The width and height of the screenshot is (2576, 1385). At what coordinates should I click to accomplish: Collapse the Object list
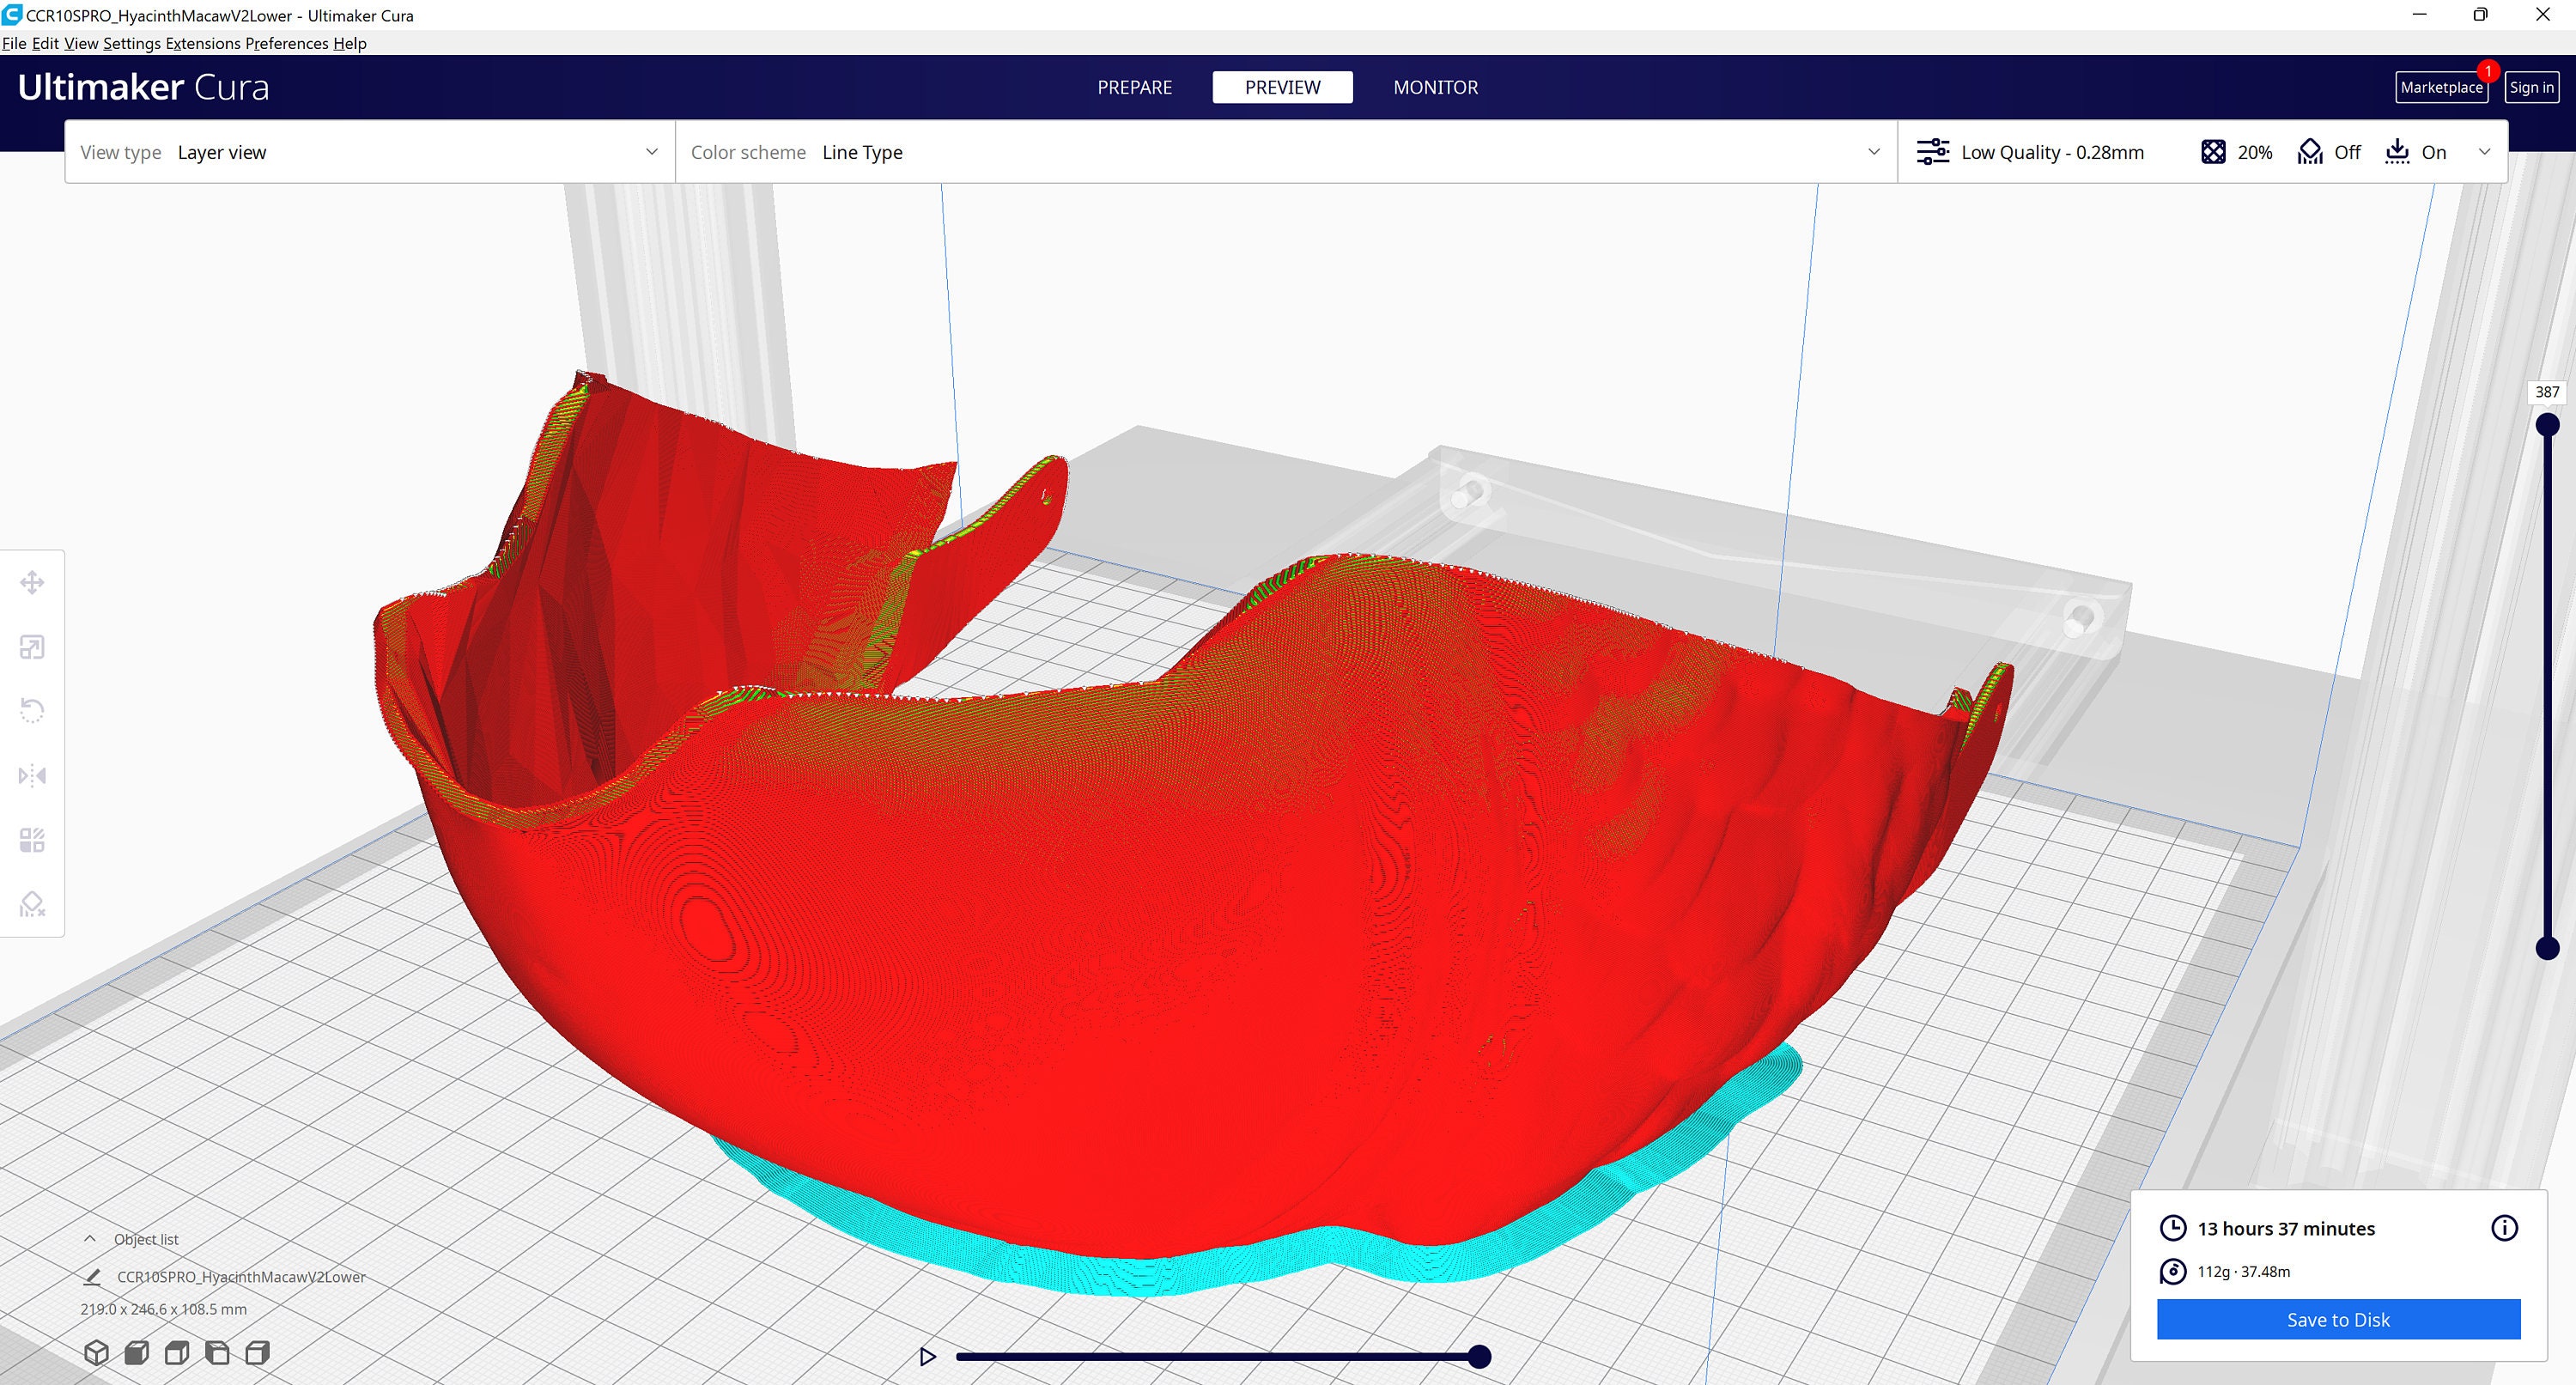[89, 1238]
